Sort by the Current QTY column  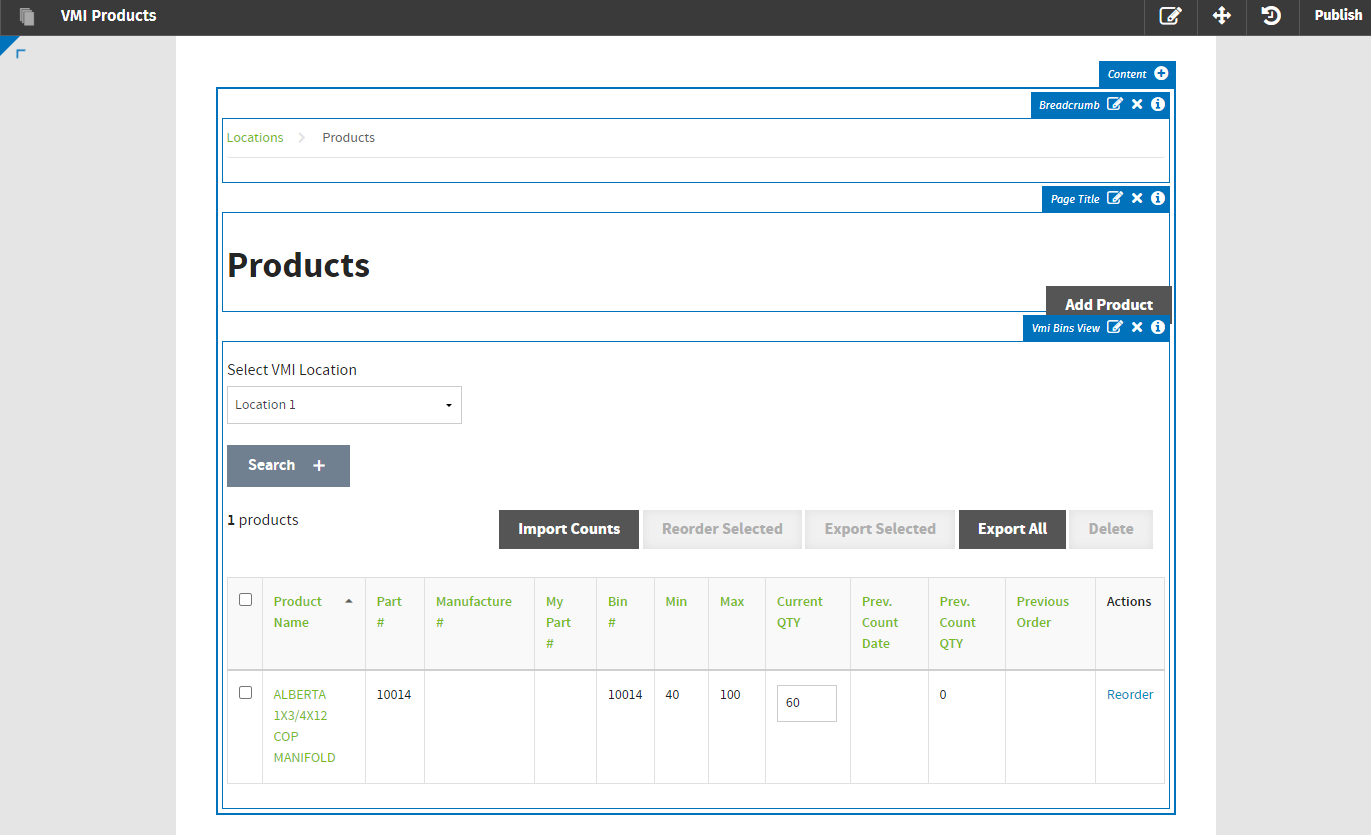(x=800, y=612)
